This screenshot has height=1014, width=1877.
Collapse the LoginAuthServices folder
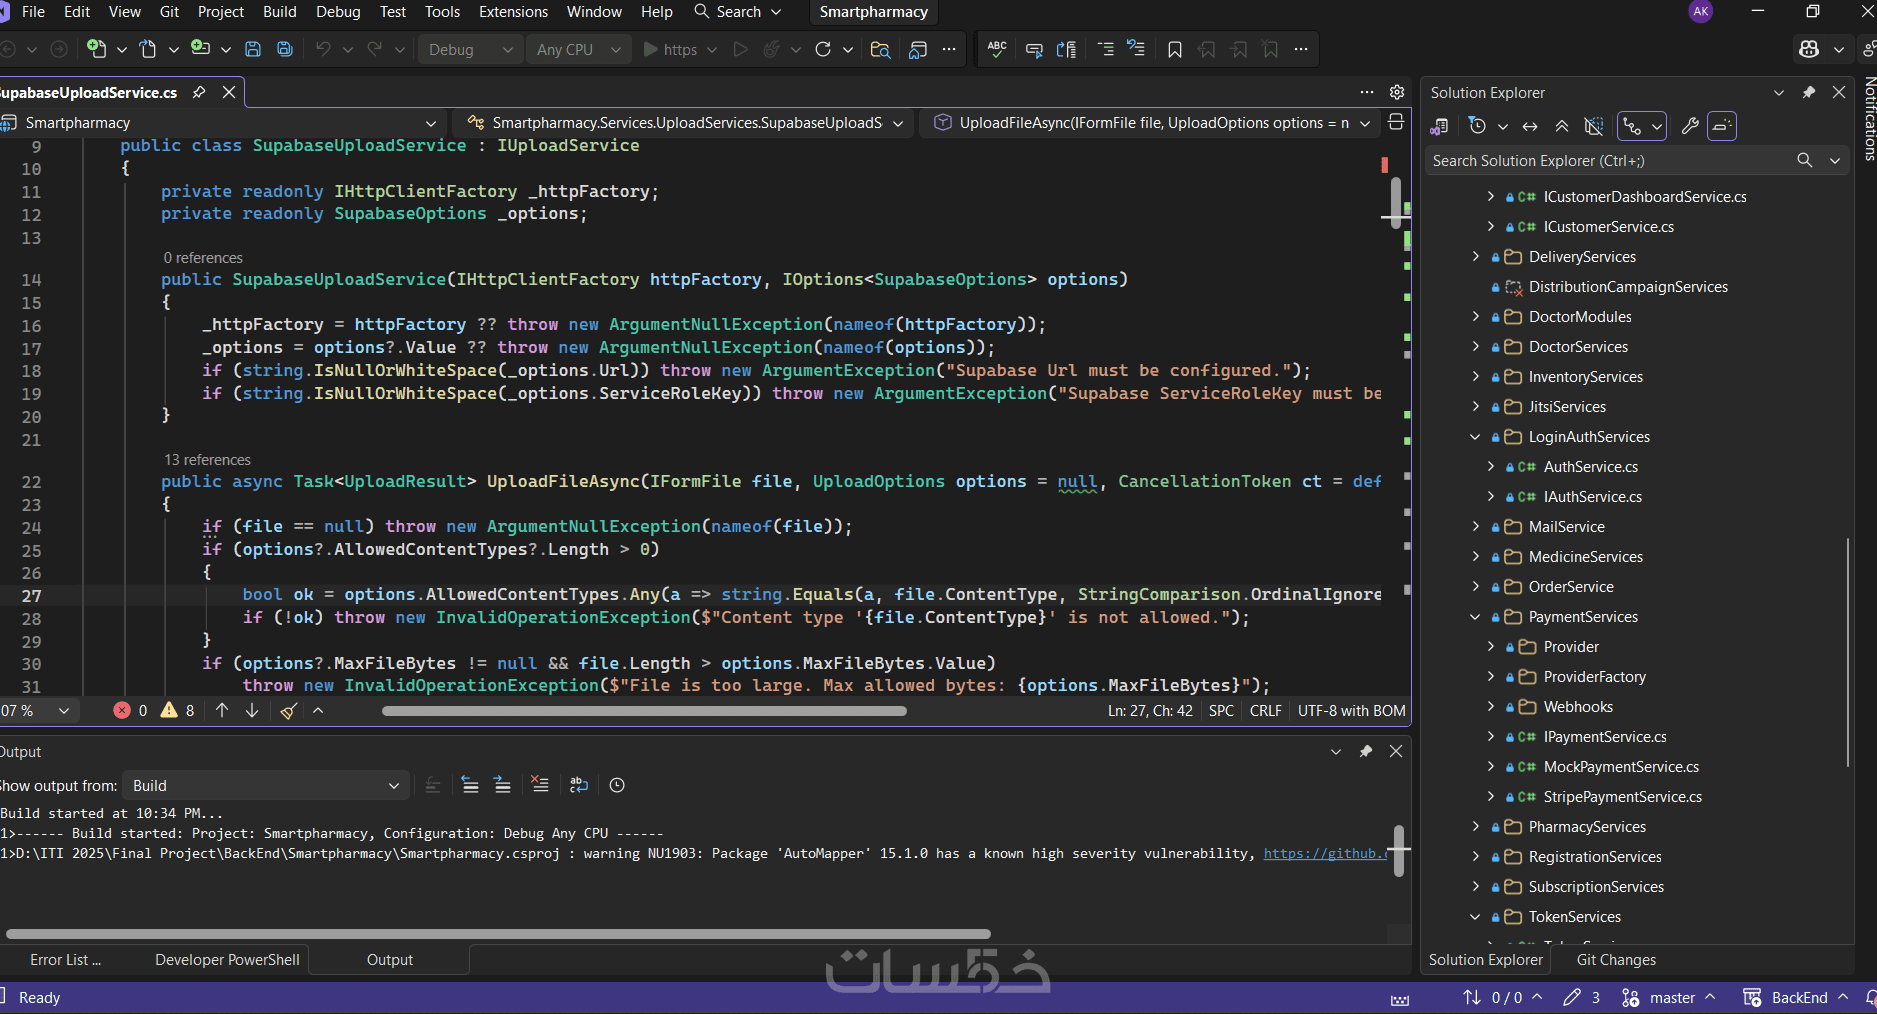[1475, 437]
